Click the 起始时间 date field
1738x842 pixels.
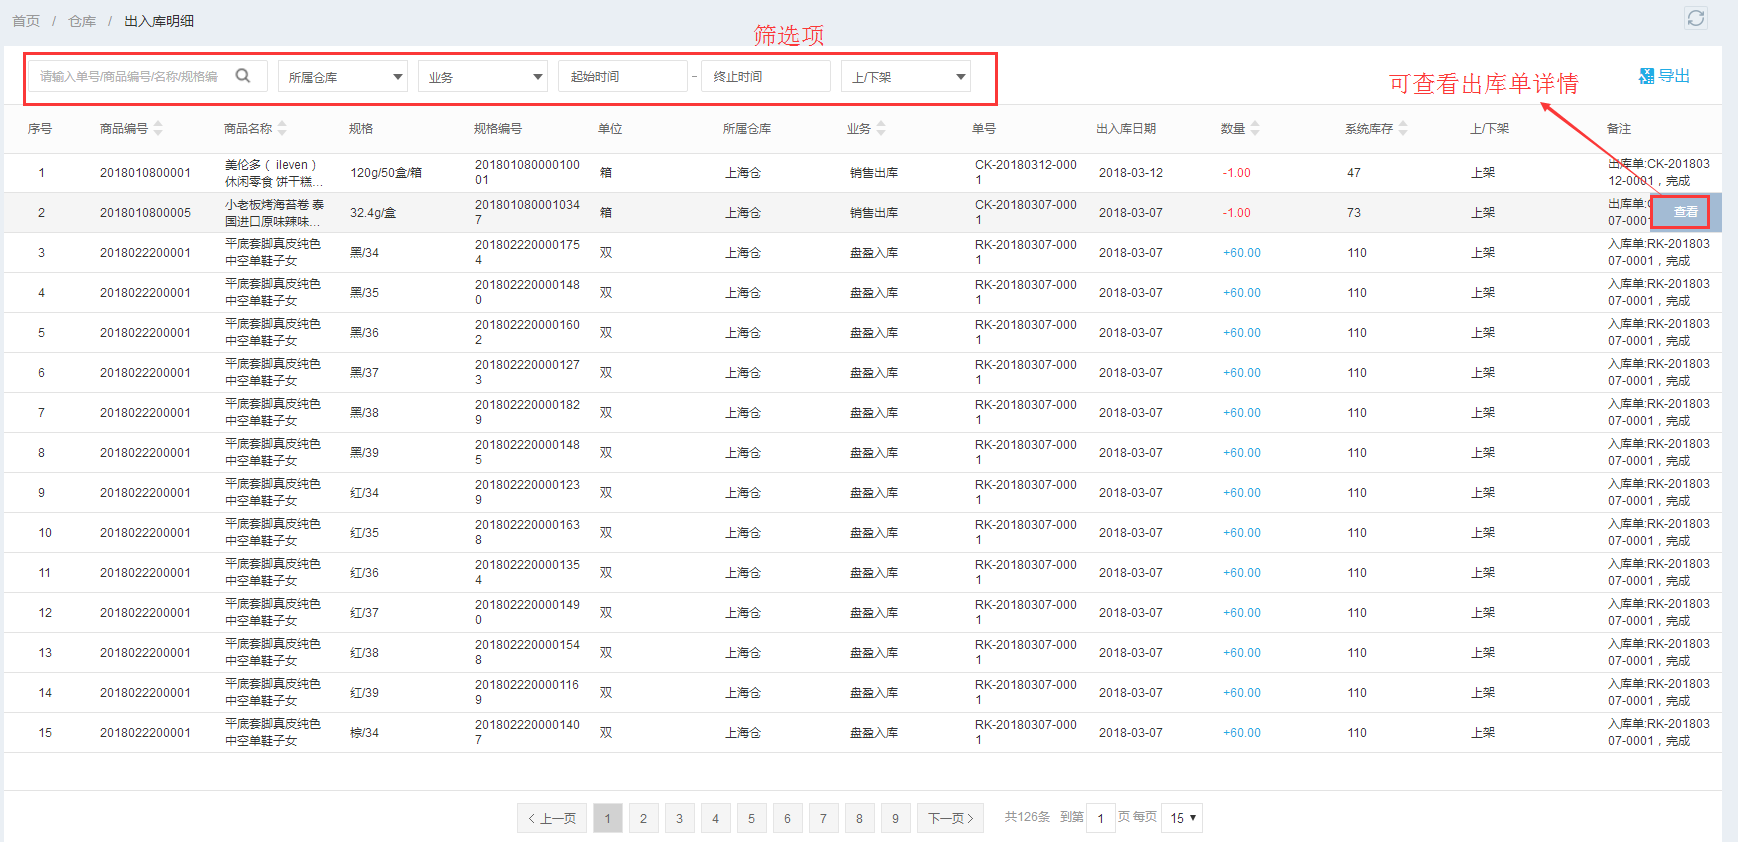[623, 77]
